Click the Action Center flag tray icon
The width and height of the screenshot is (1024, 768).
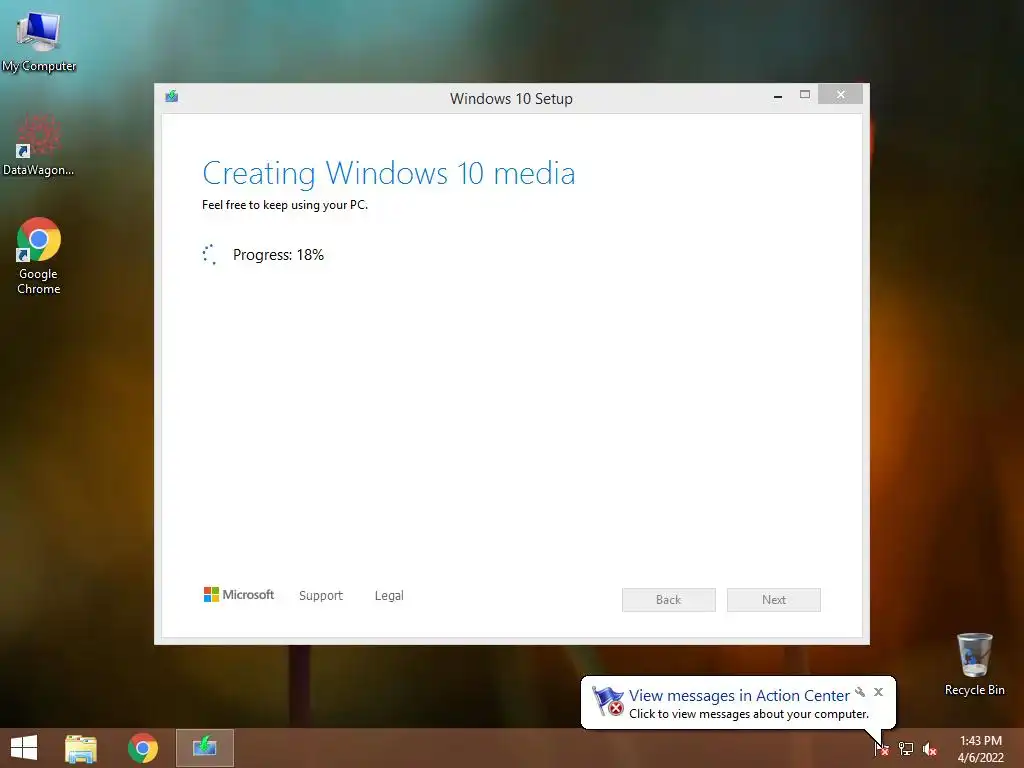click(x=881, y=748)
